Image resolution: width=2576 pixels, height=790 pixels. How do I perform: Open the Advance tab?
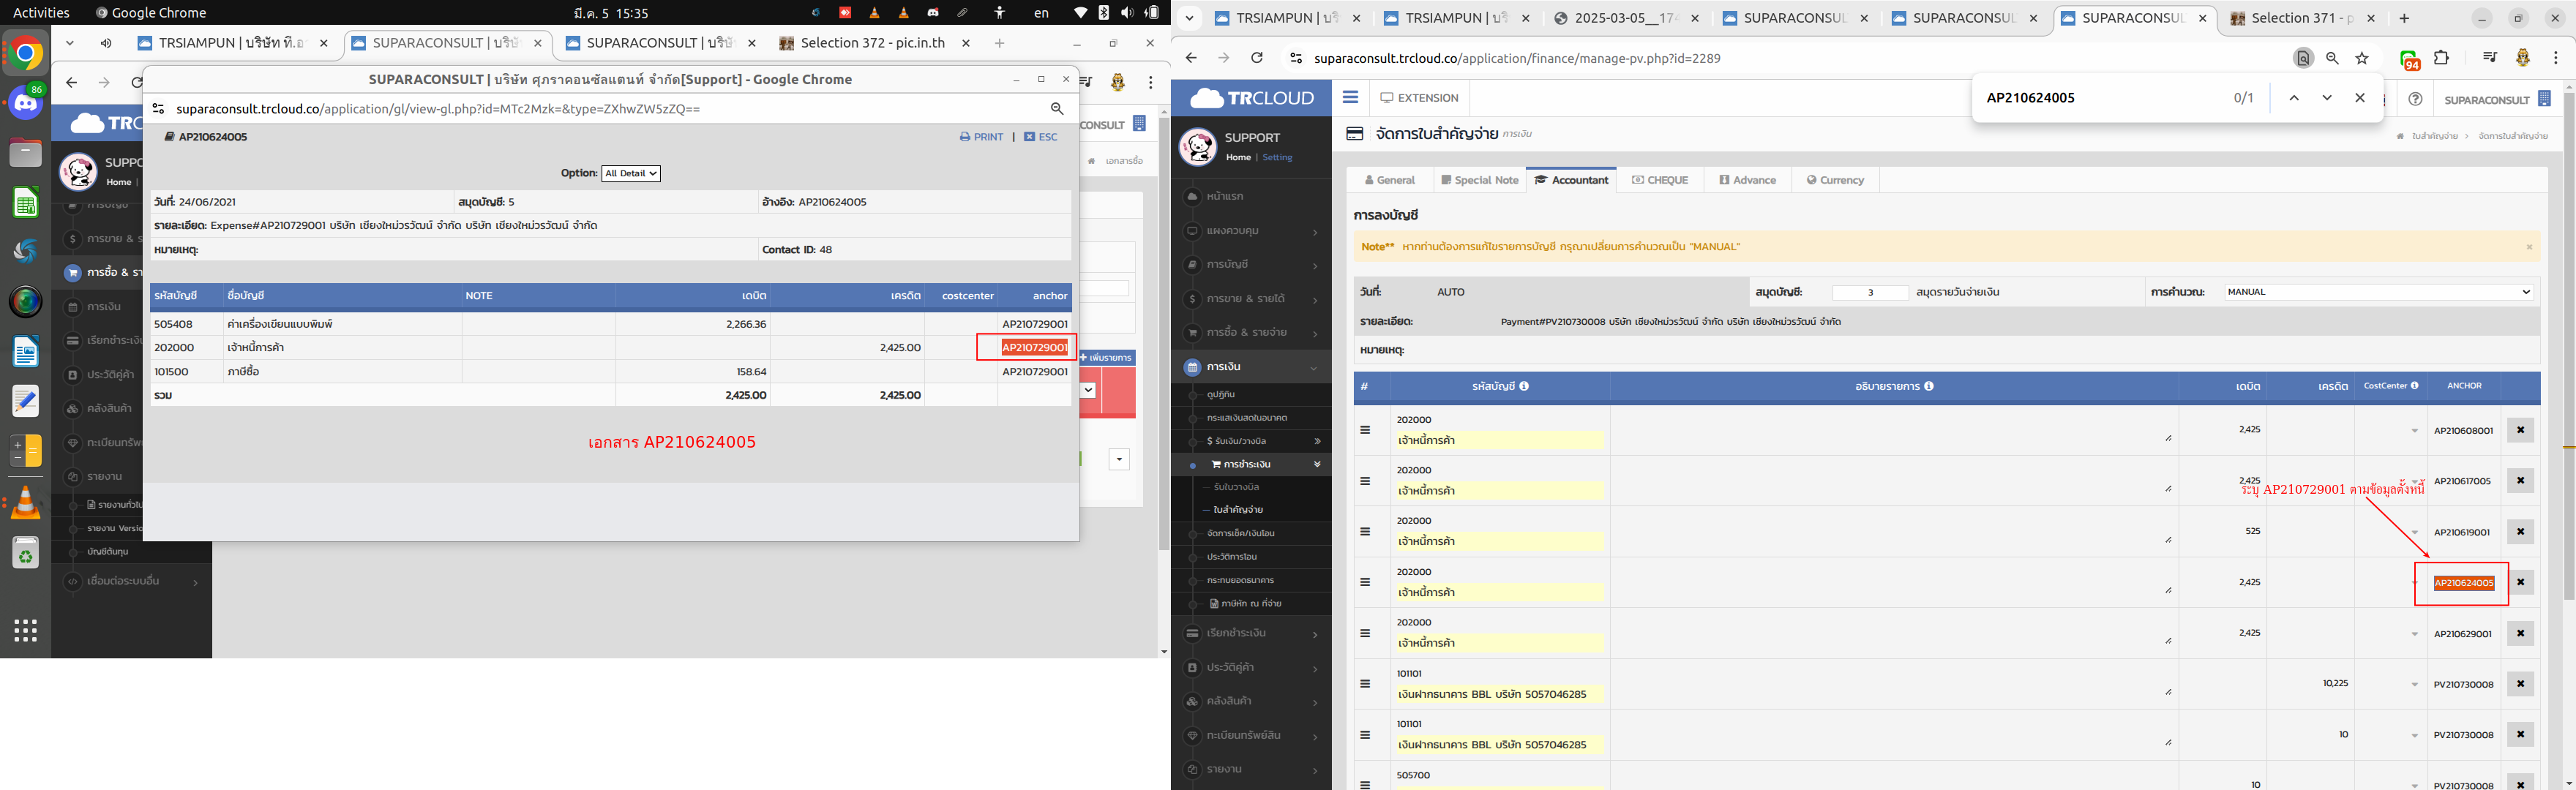1748,180
